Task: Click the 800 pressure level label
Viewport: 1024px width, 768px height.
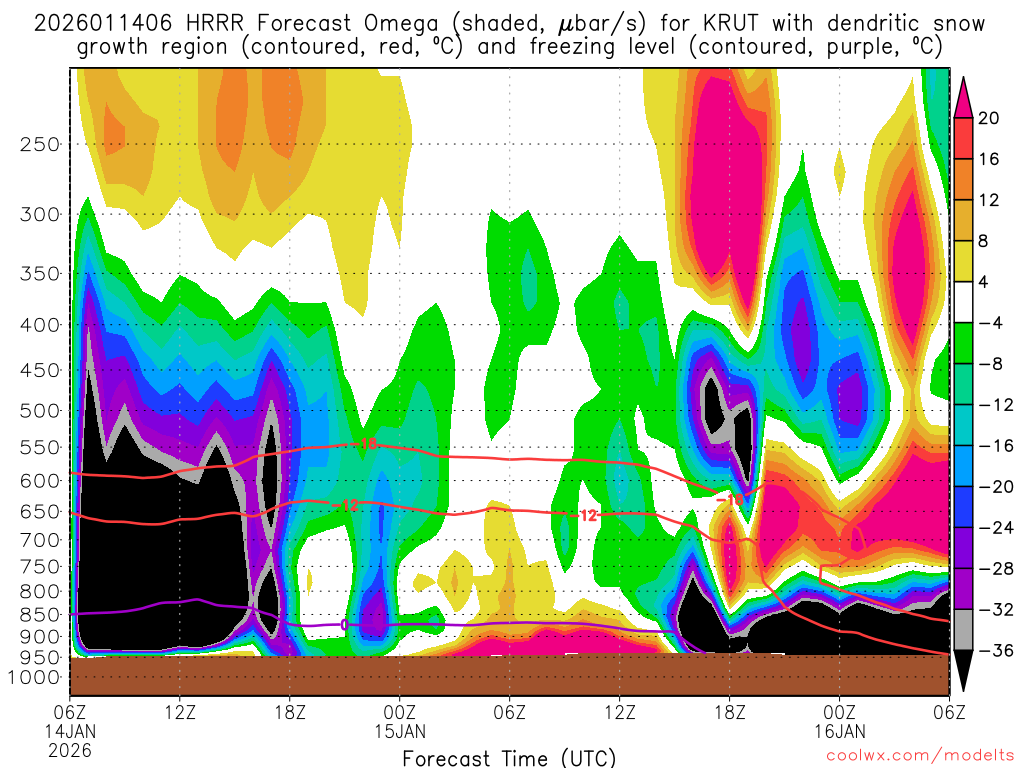Action: (40, 592)
